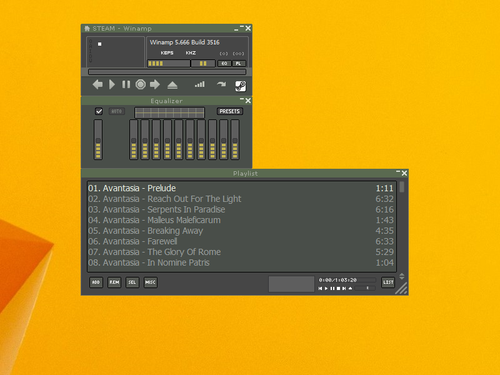Click the playlist mini Pause button
The width and height of the screenshot is (500, 375).
click(332, 288)
